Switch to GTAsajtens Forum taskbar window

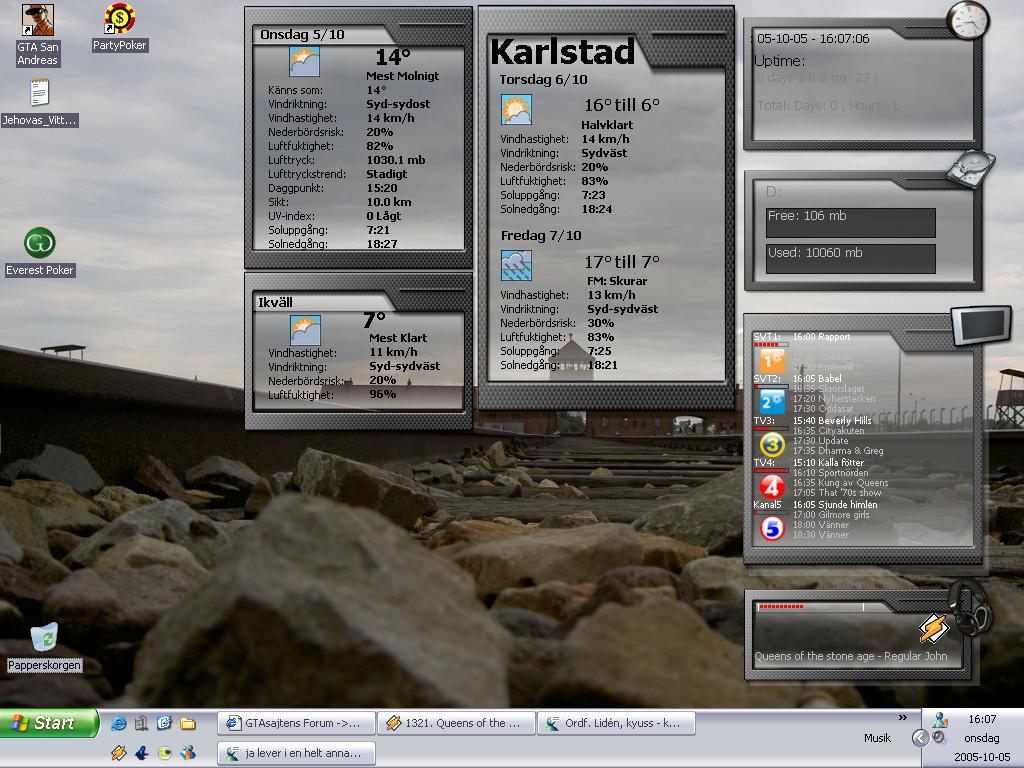pyautogui.click(x=296, y=723)
